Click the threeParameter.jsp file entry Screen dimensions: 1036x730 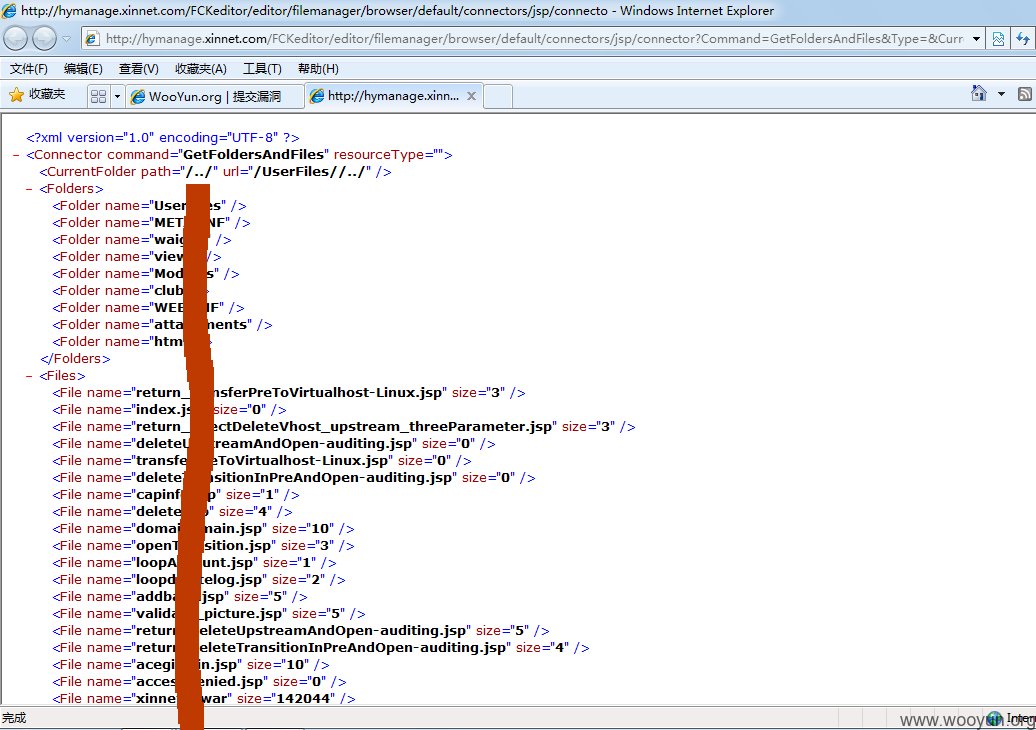(344, 427)
